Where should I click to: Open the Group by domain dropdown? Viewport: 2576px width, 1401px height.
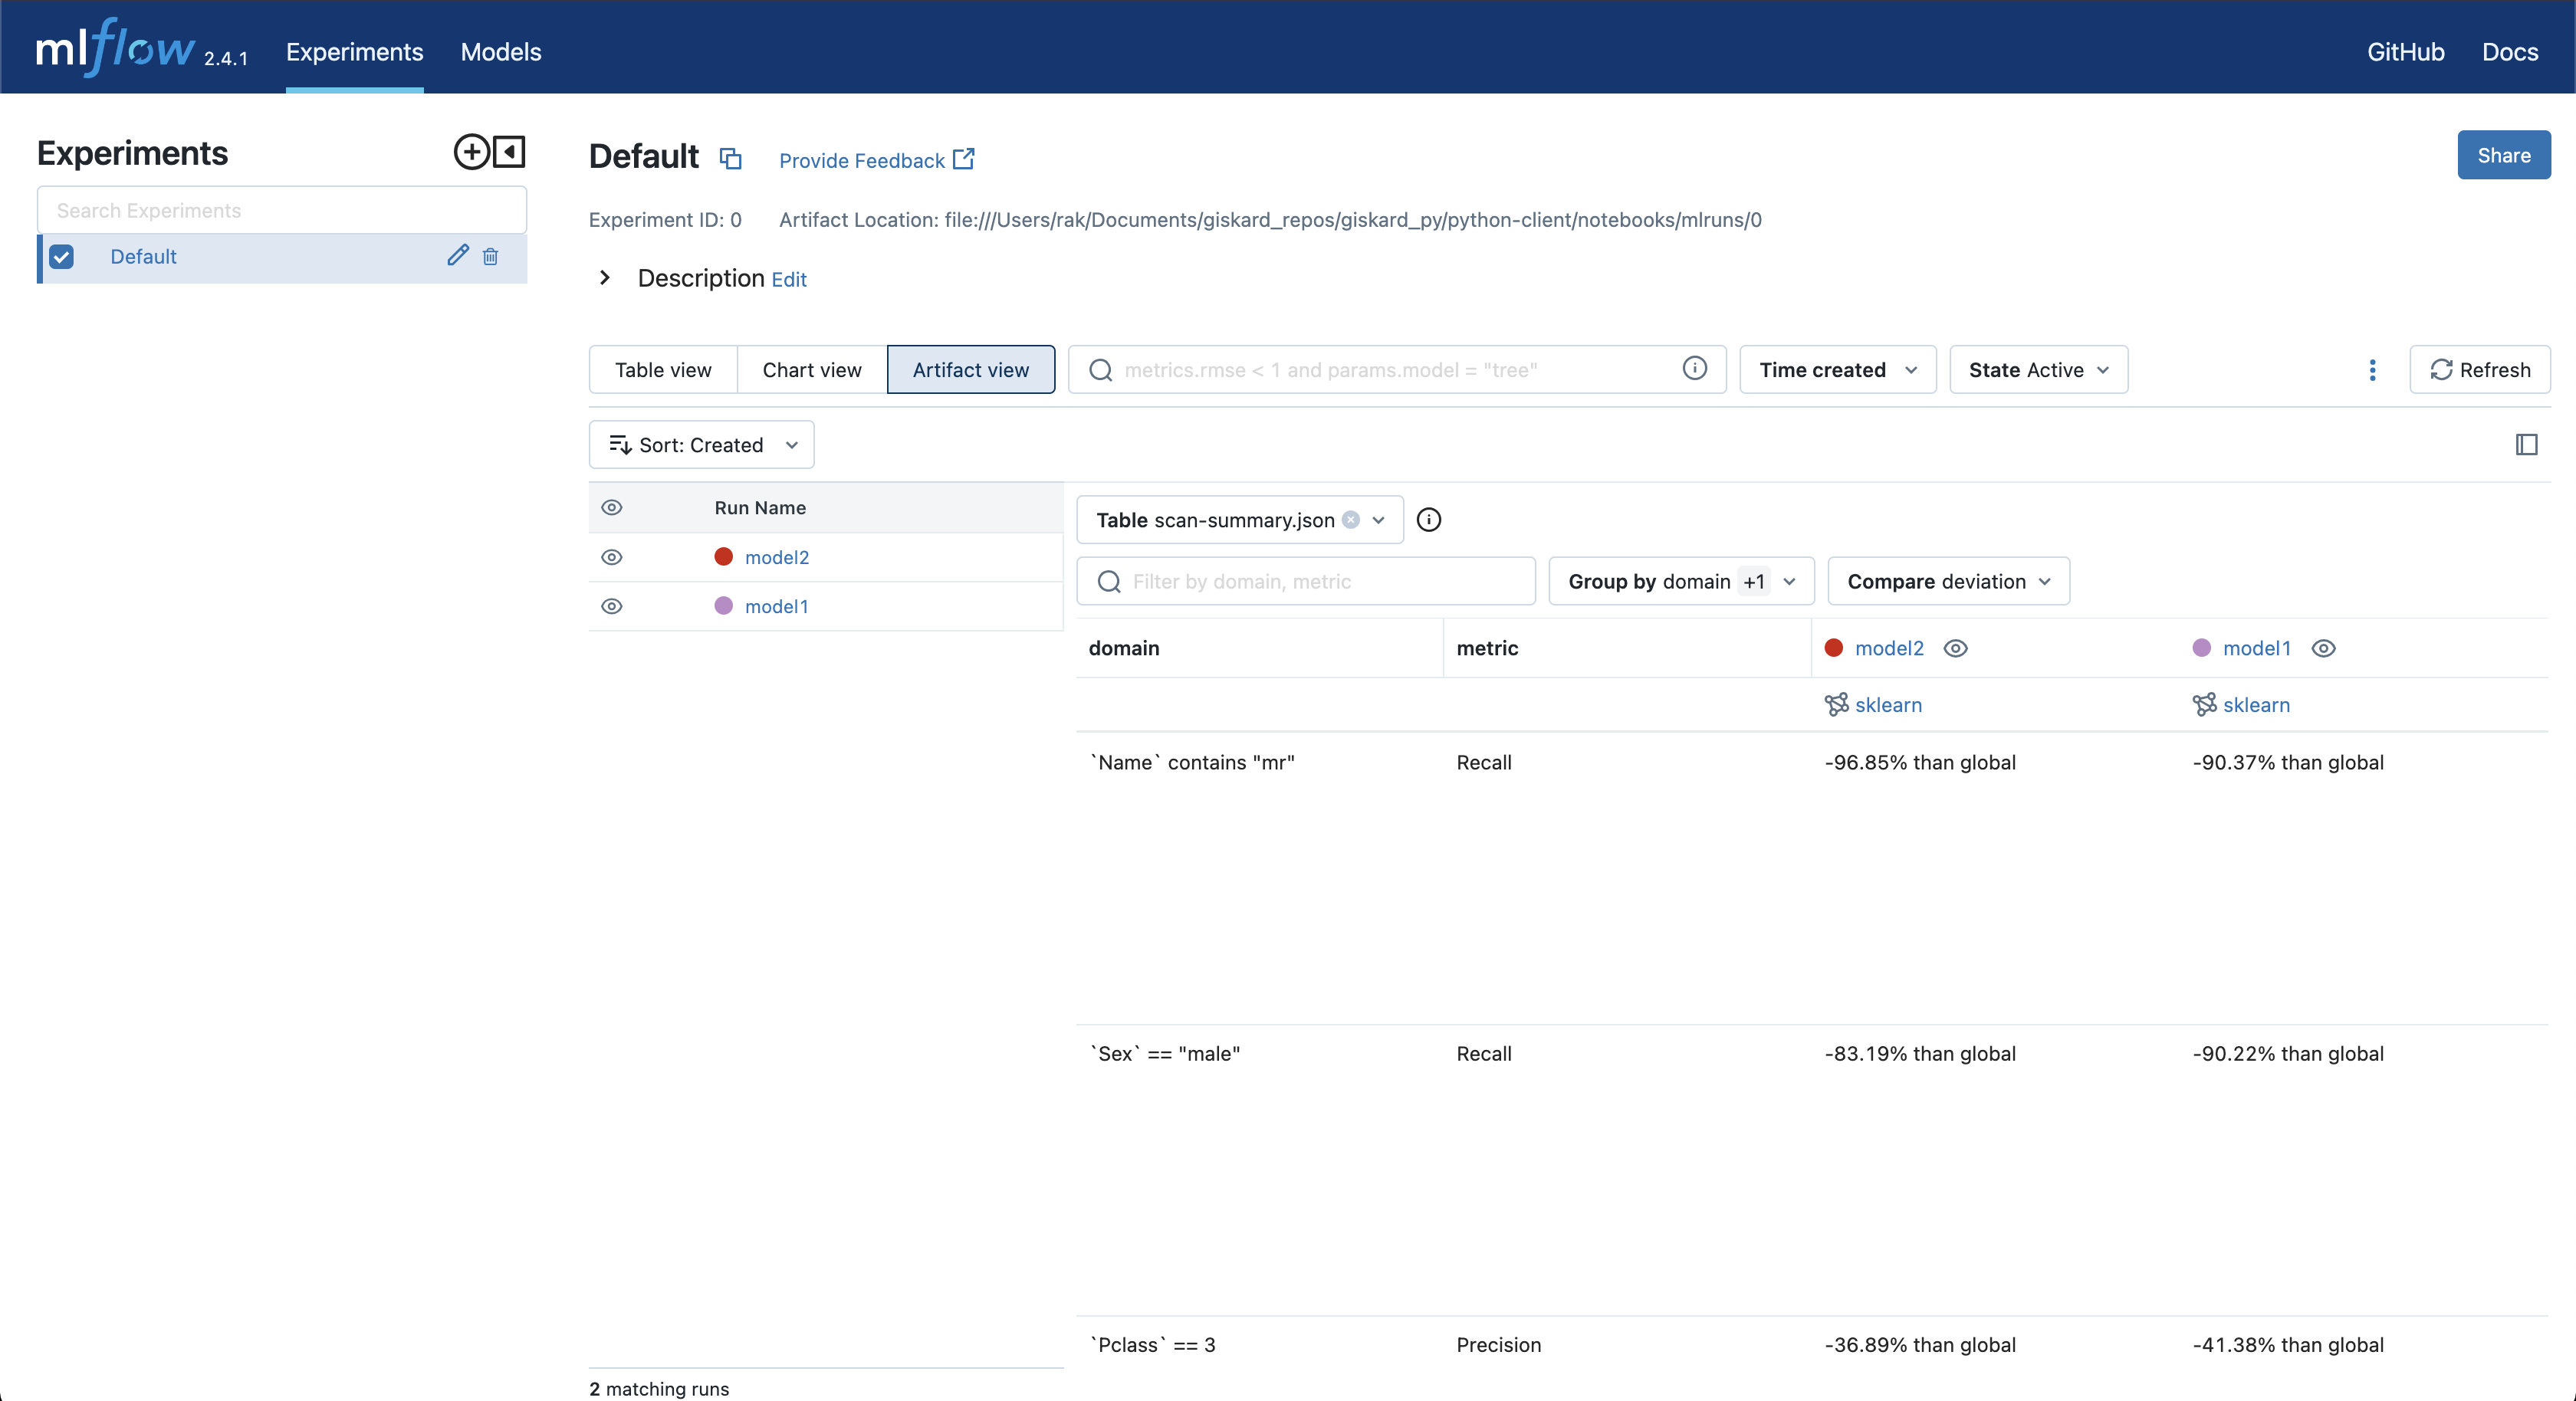[x=1682, y=582]
